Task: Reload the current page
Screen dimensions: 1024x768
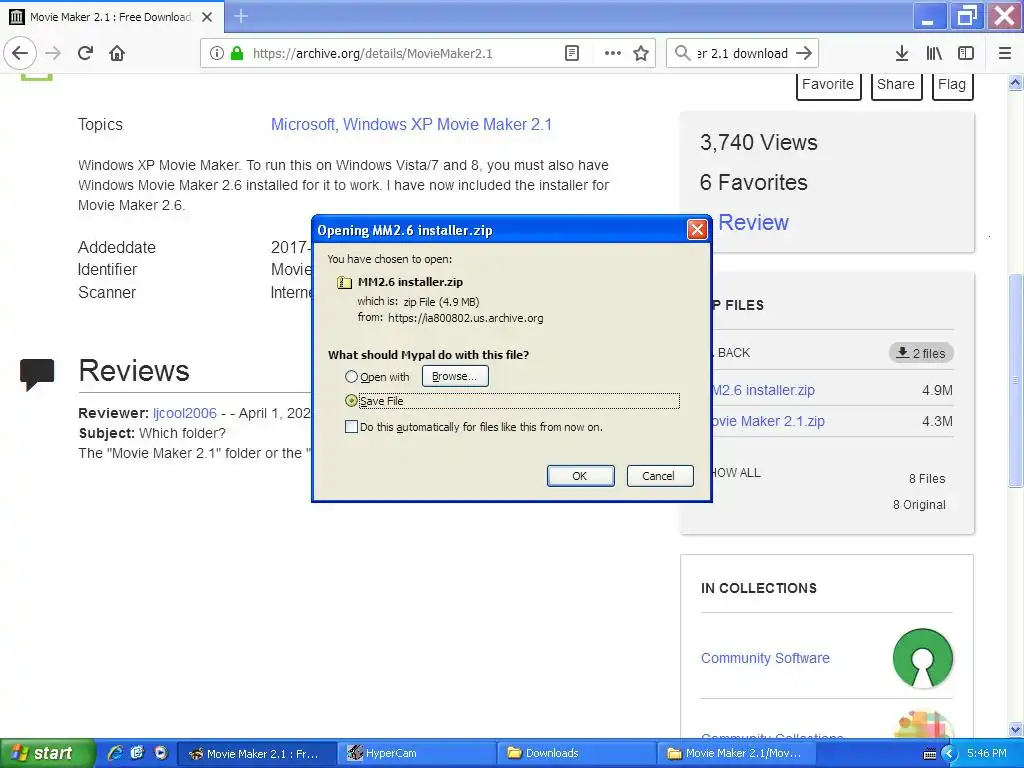Action: 86,54
